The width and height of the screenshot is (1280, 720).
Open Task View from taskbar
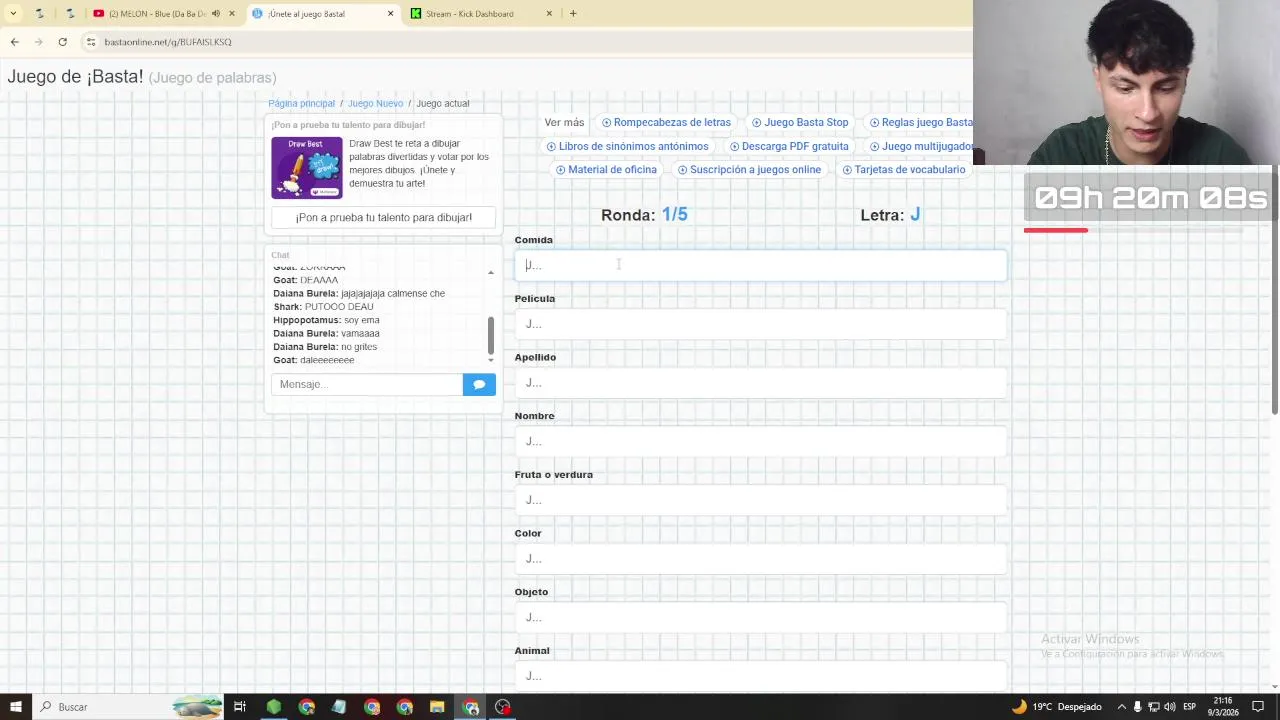[240, 707]
